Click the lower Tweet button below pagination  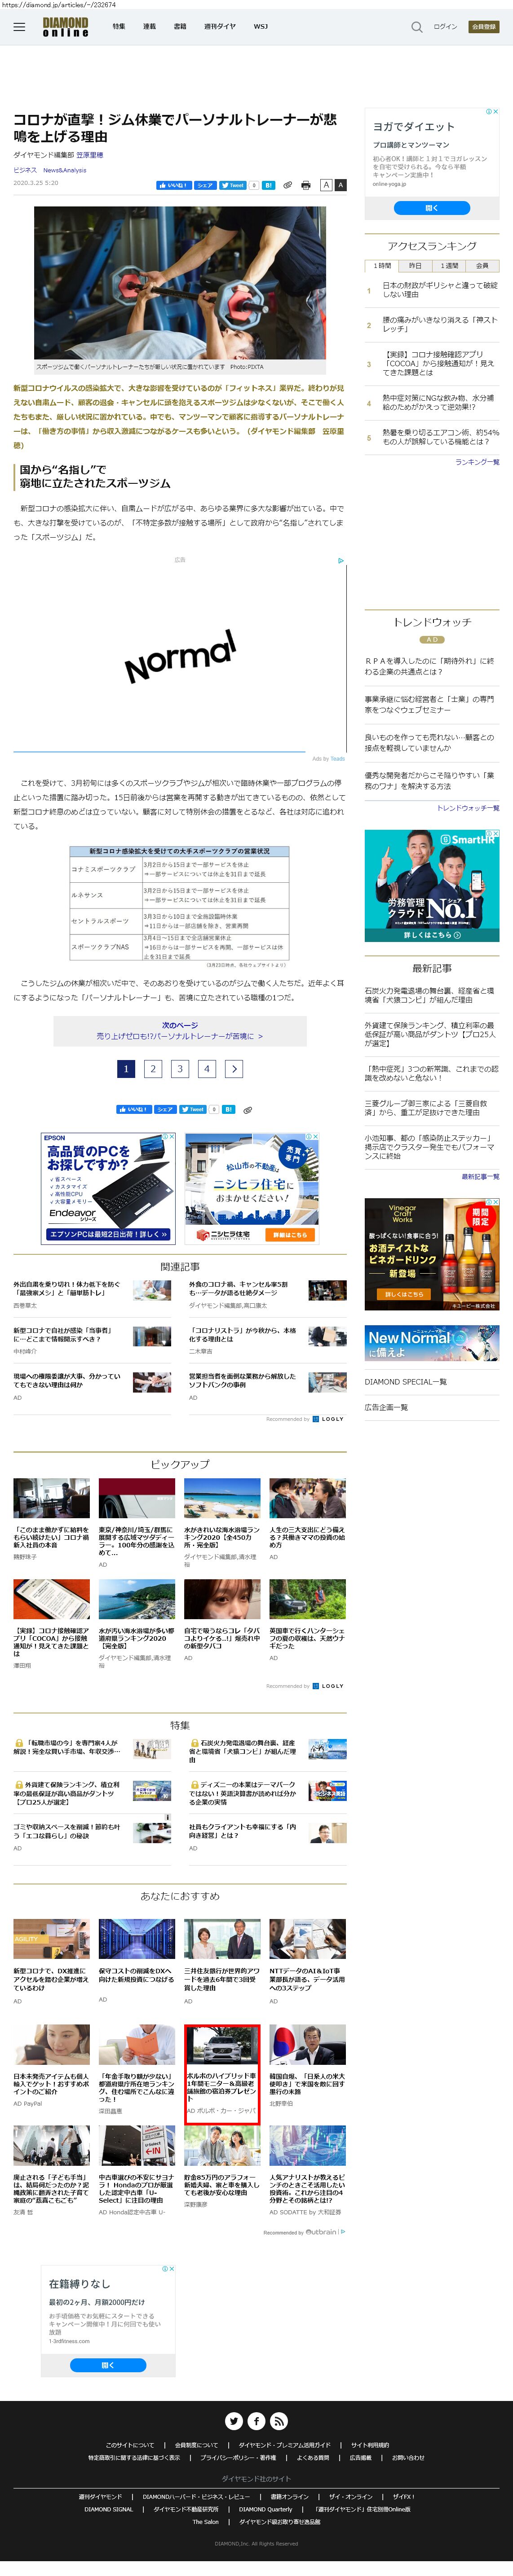click(193, 1109)
